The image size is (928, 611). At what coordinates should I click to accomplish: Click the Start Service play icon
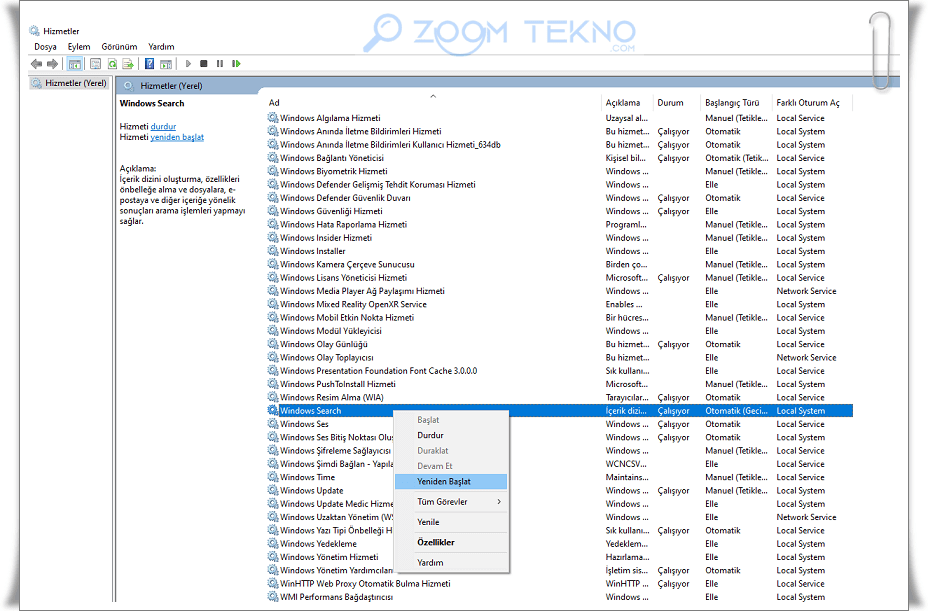coord(188,63)
